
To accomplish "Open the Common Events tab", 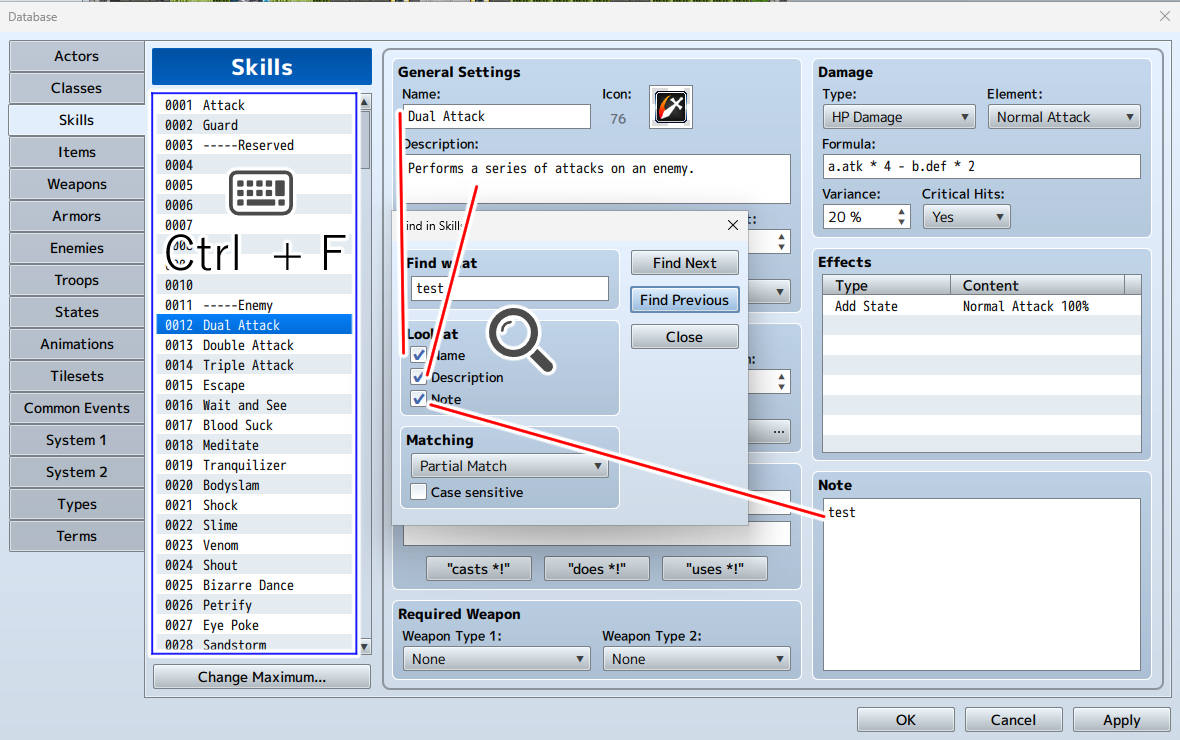I will click(x=77, y=408).
